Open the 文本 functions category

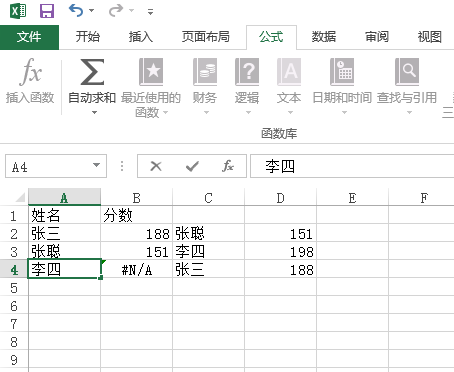(x=289, y=87)
